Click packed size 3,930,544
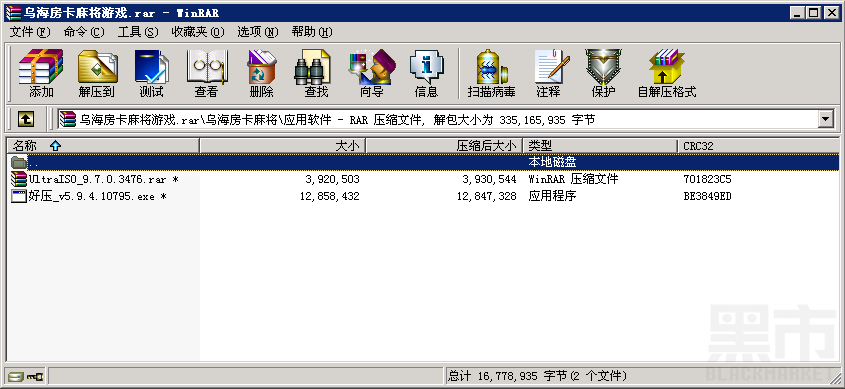 [x=489, y=179]
